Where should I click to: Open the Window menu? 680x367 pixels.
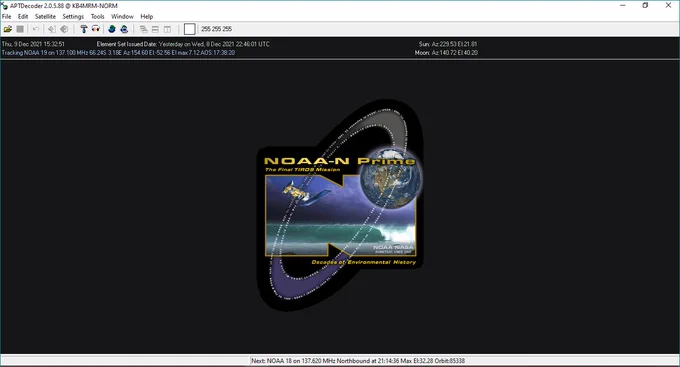click(x=122, y=16)
